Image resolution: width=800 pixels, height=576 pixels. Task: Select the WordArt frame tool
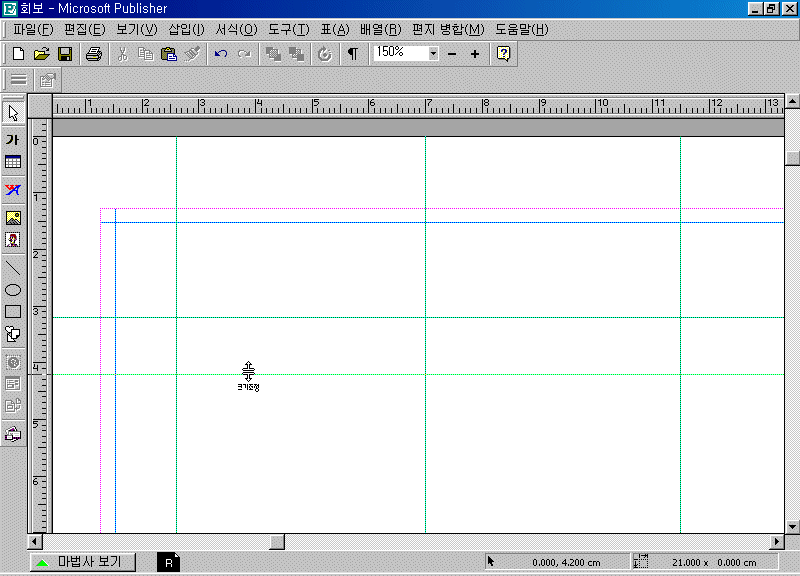click(x=13, y=190)
